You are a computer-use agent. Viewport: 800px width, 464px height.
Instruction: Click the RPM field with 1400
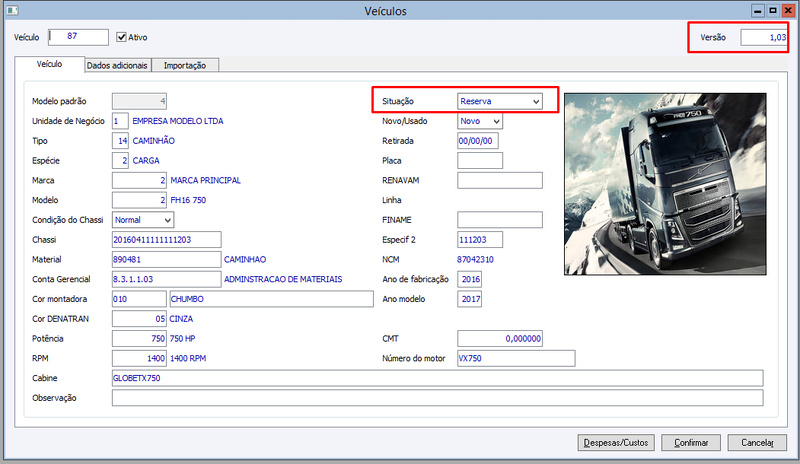tap(139, 358)
